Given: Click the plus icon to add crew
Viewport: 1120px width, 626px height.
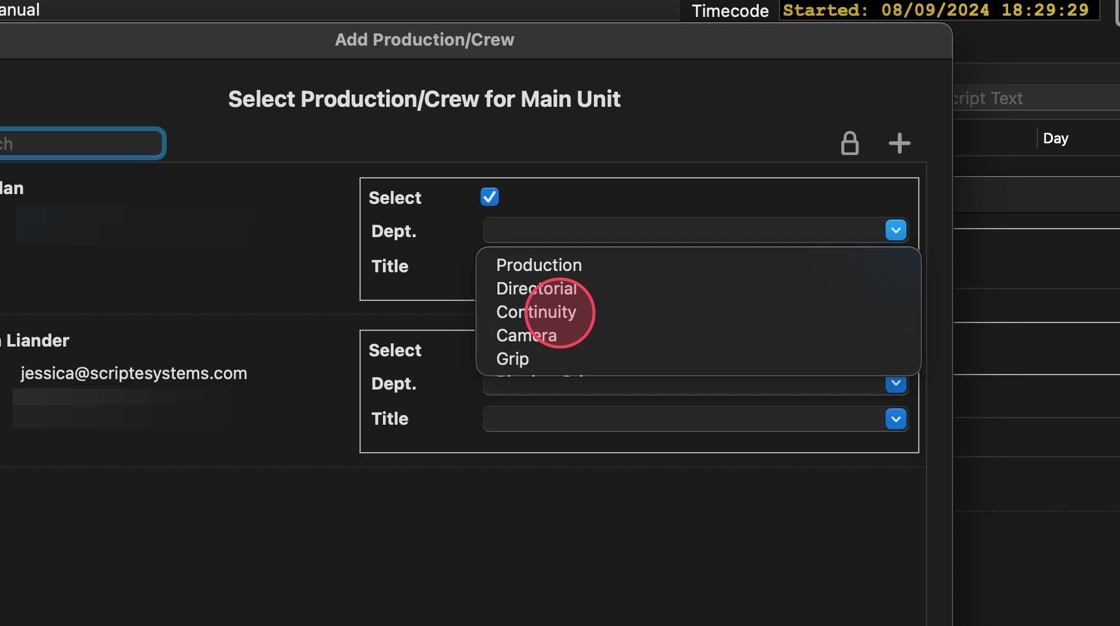Looking at the screenshot, I should [x=899, y=143].
